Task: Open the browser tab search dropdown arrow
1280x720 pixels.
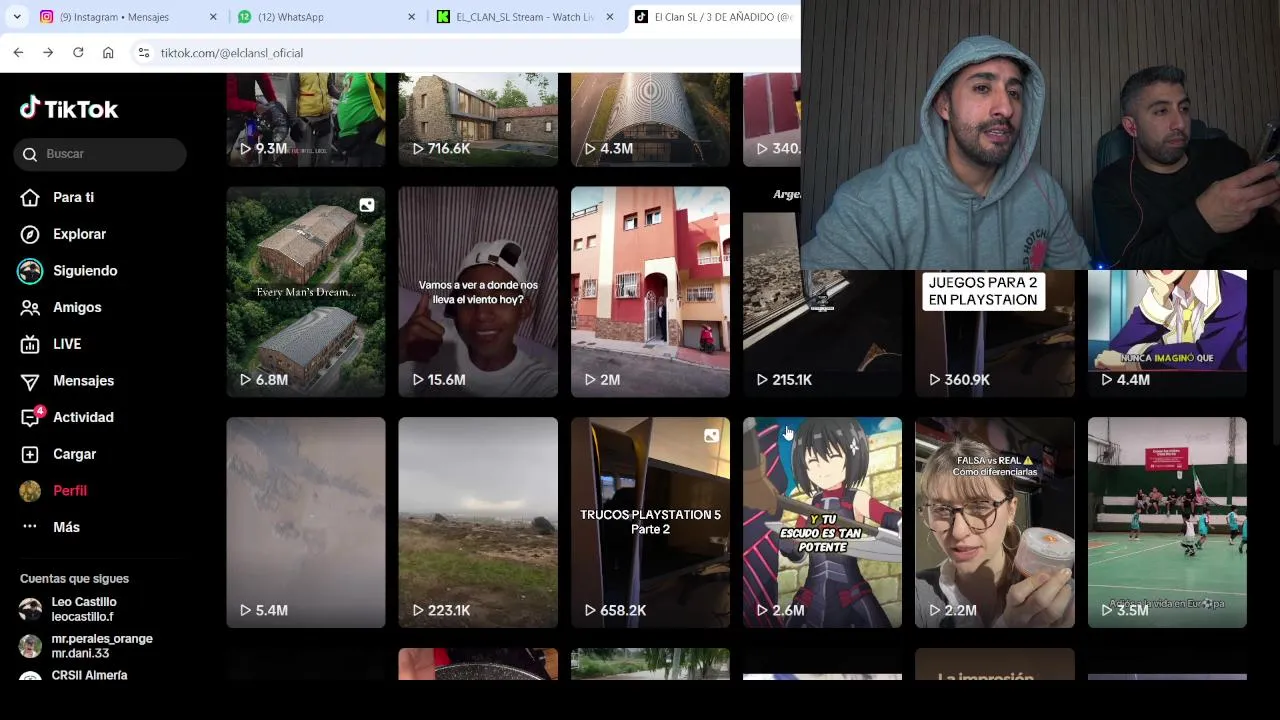Action: pyautogui.click(x=16, y=17)
